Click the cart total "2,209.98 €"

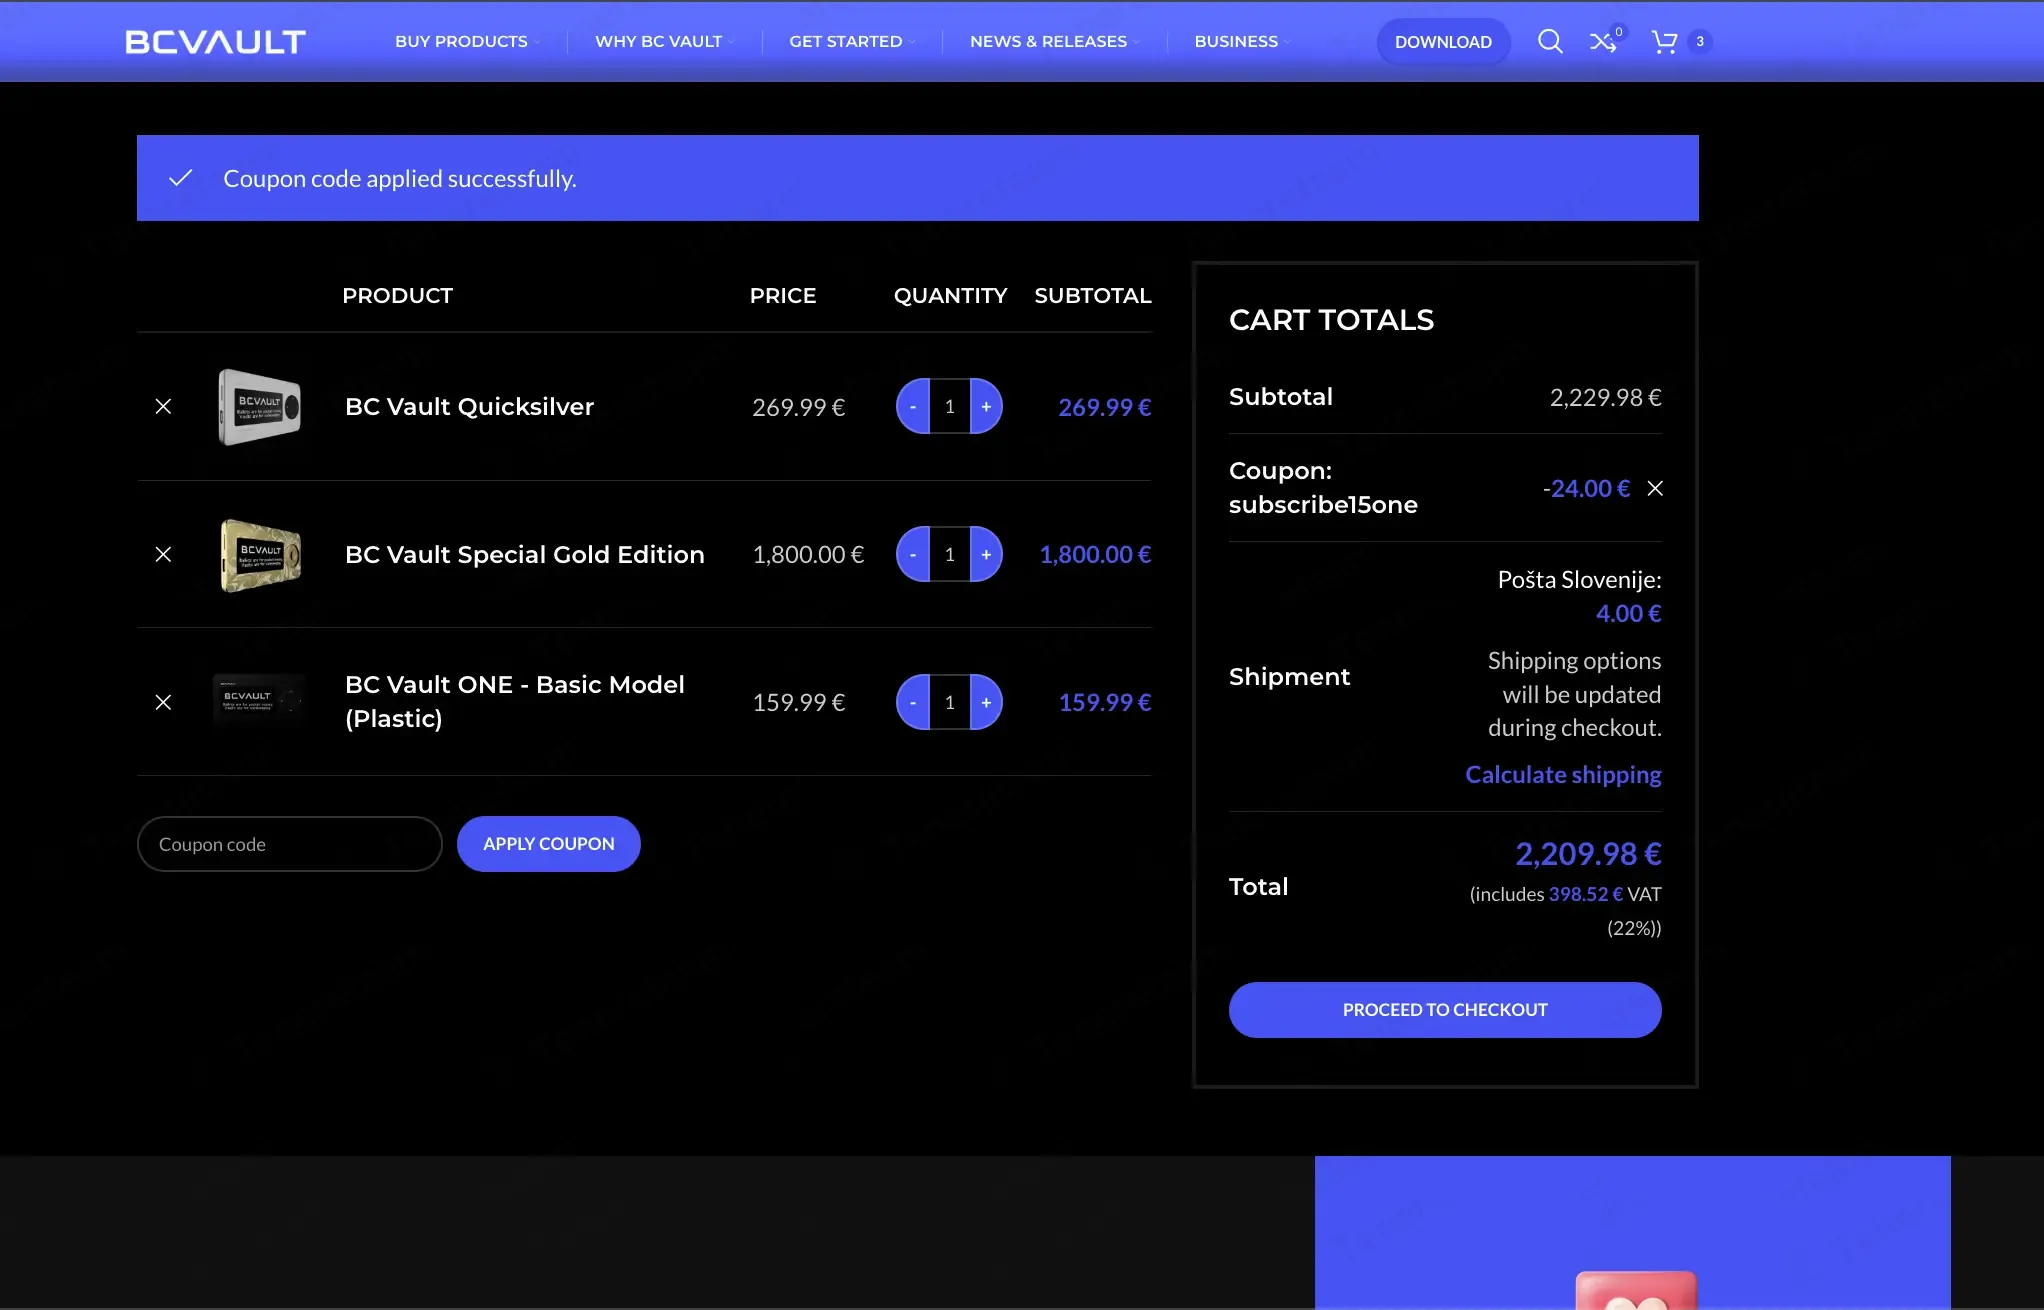[1588, 854]
